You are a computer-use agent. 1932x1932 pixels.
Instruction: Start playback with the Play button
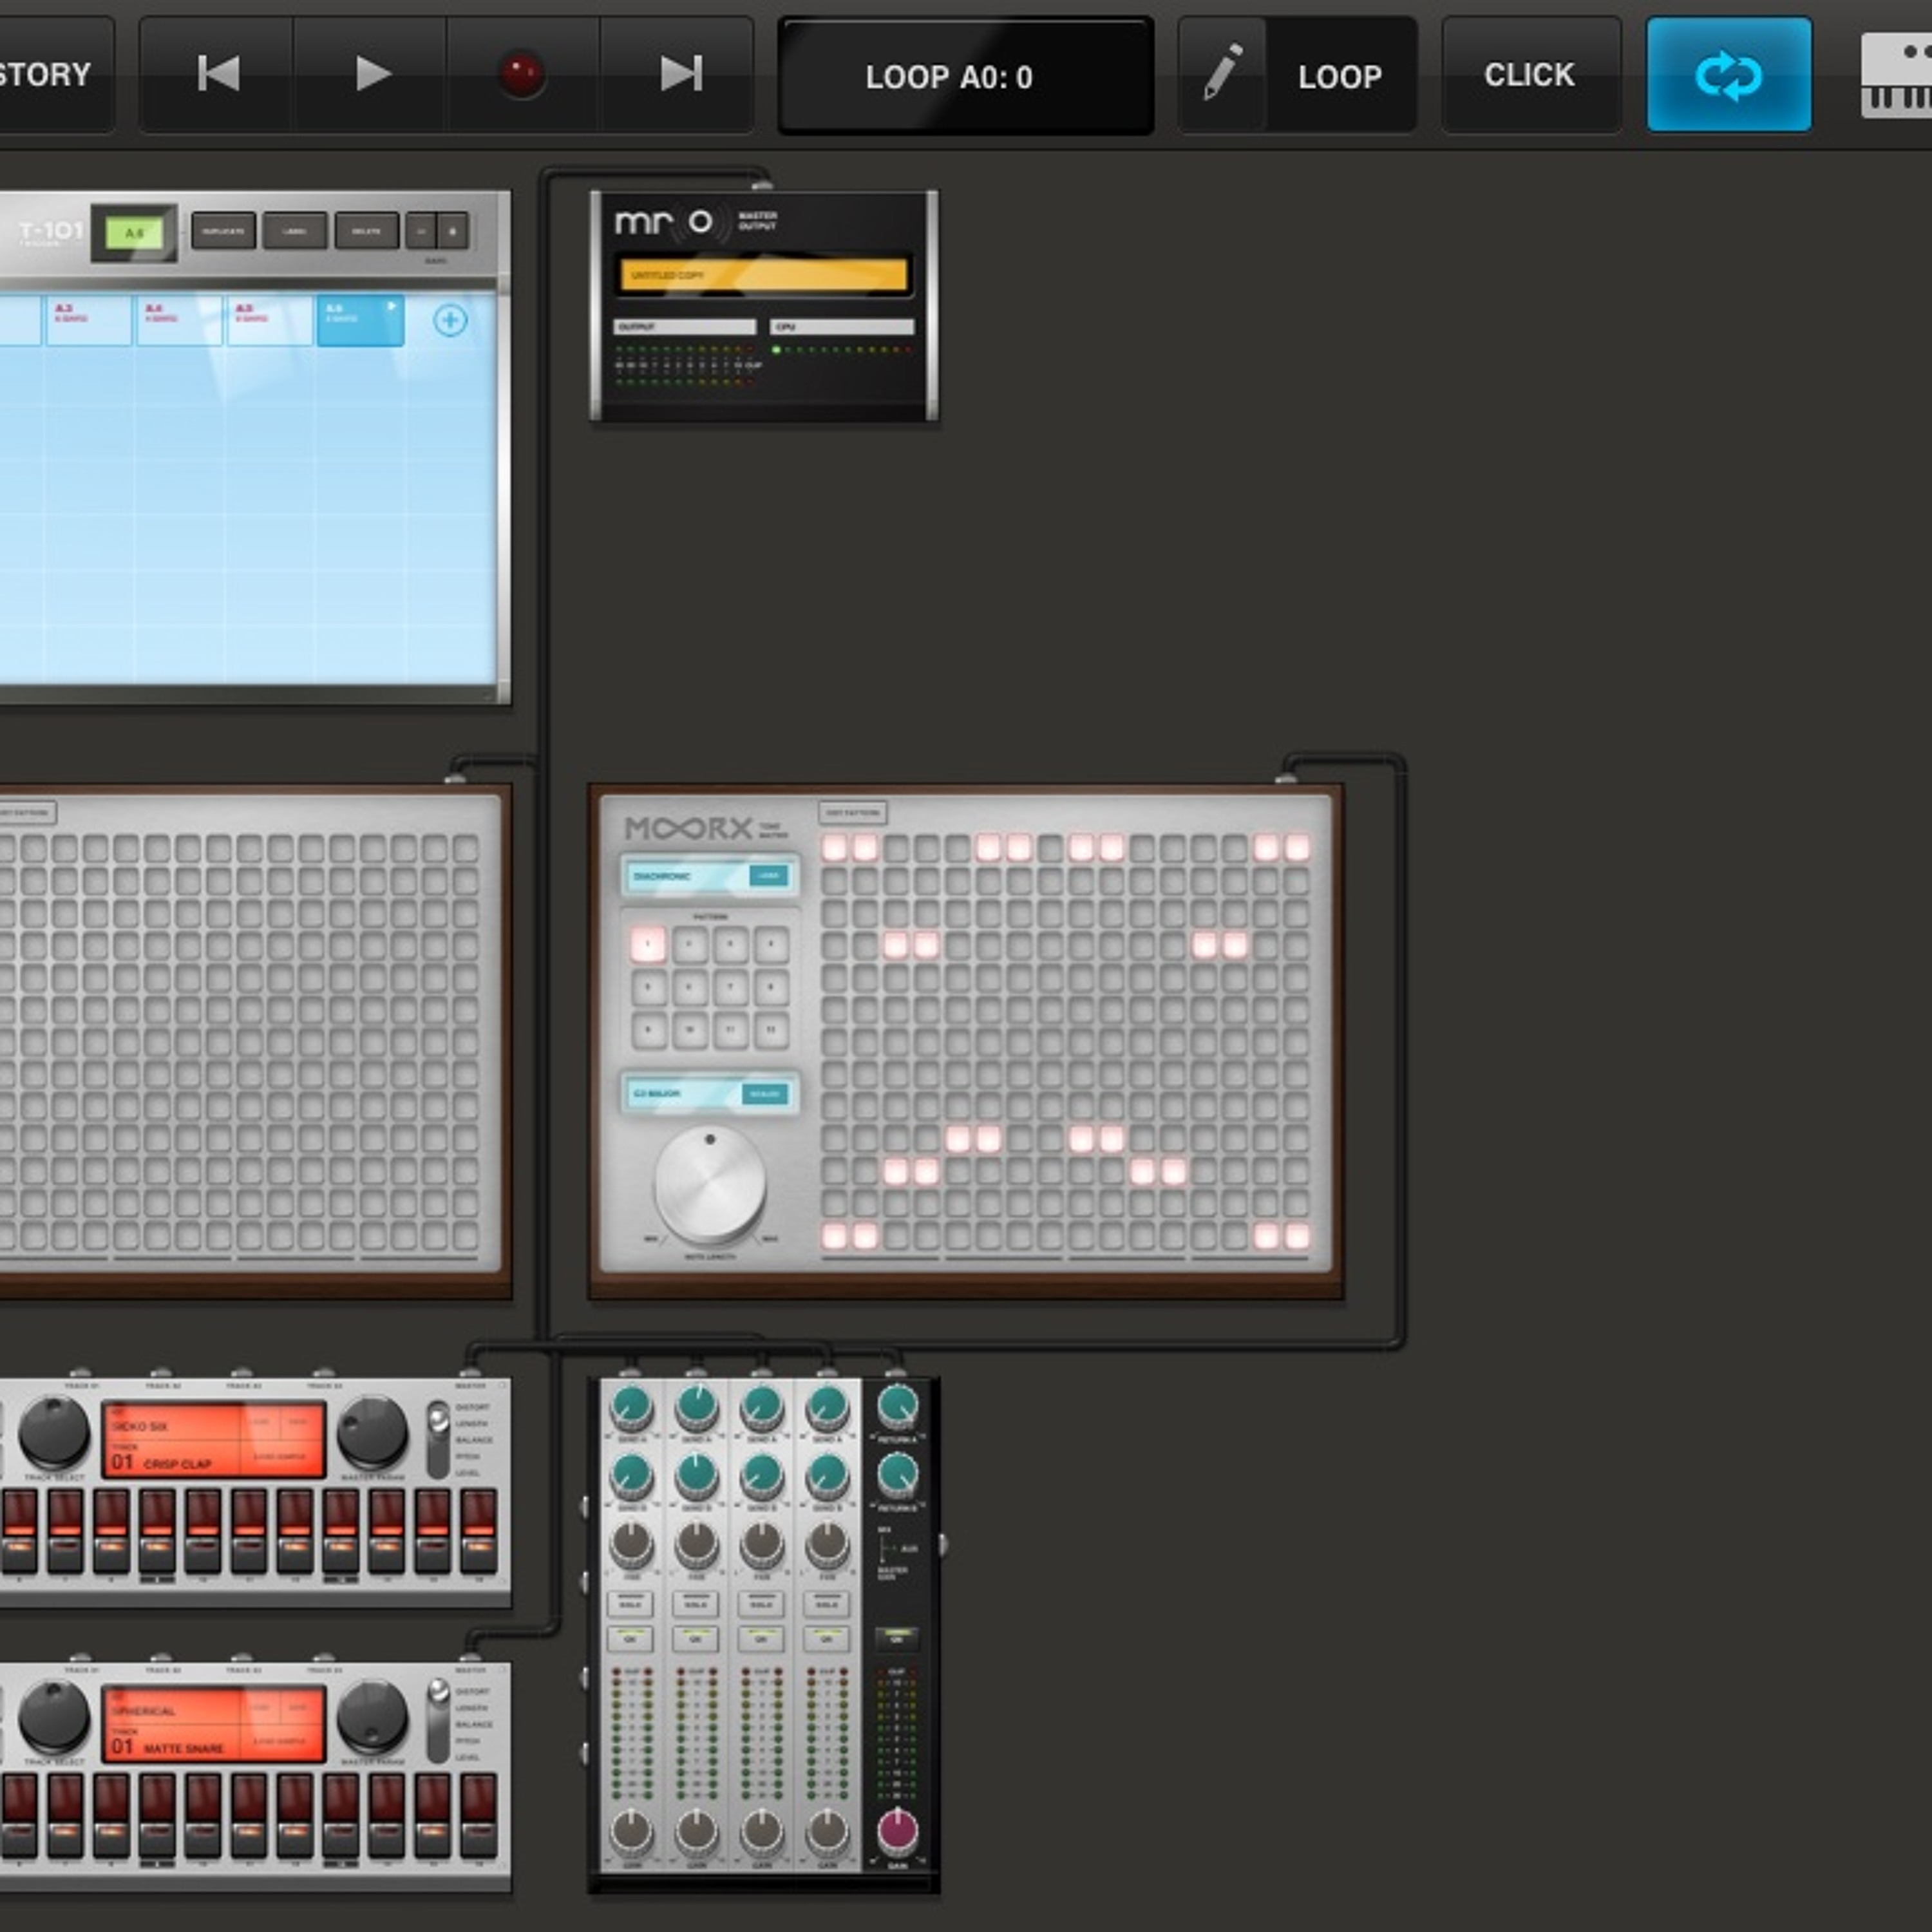(371, 74)
